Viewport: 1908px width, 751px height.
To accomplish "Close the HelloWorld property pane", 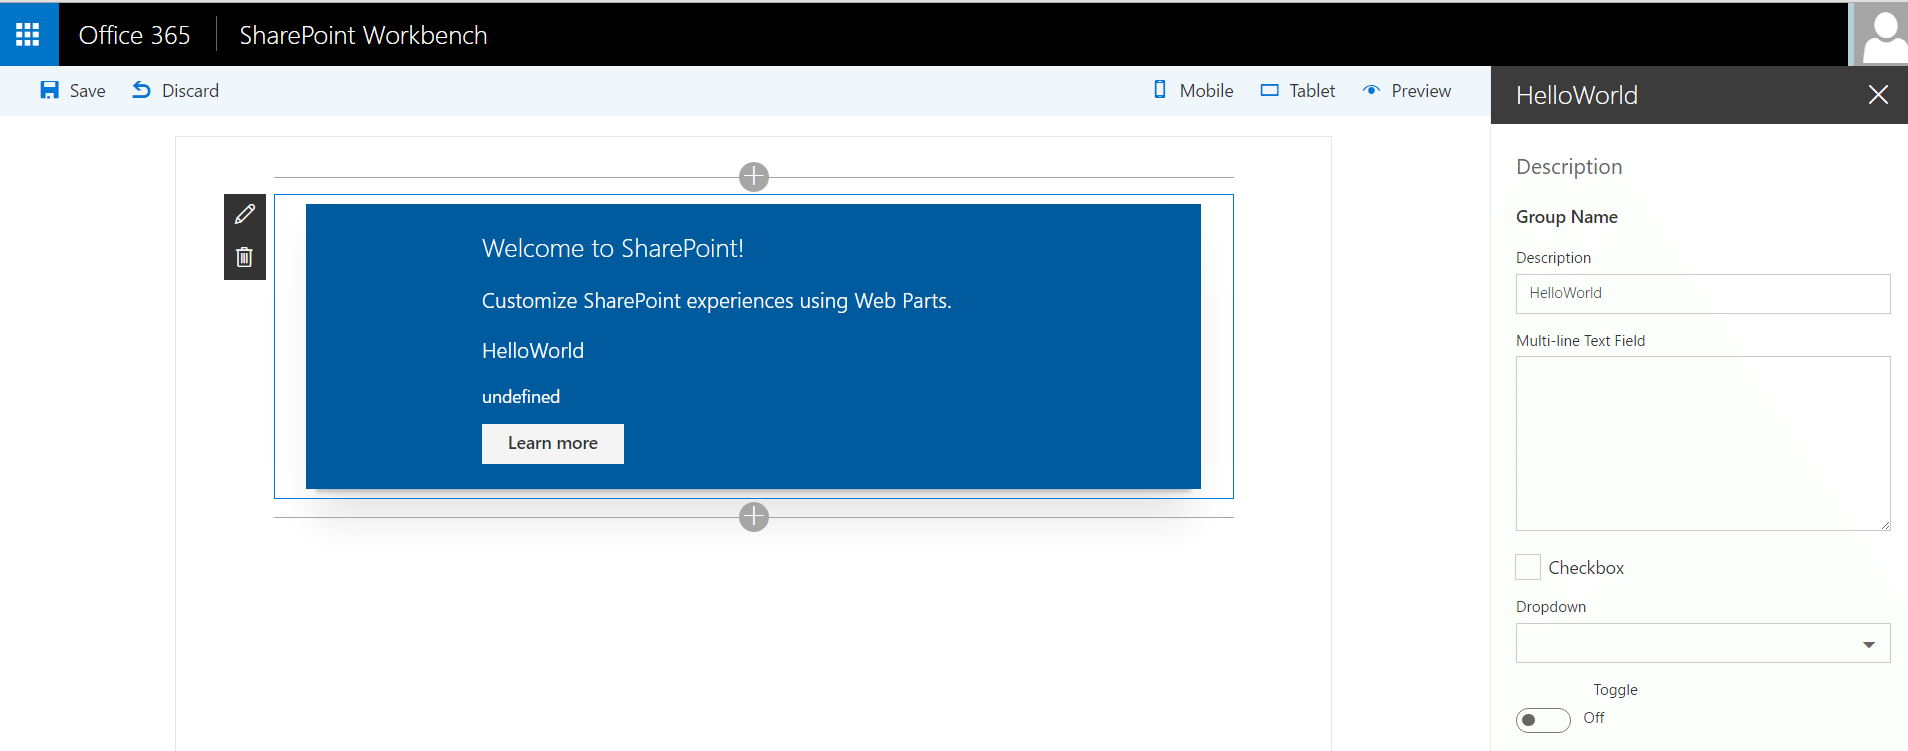I will pyautogui.click(x=1878, y=95).
